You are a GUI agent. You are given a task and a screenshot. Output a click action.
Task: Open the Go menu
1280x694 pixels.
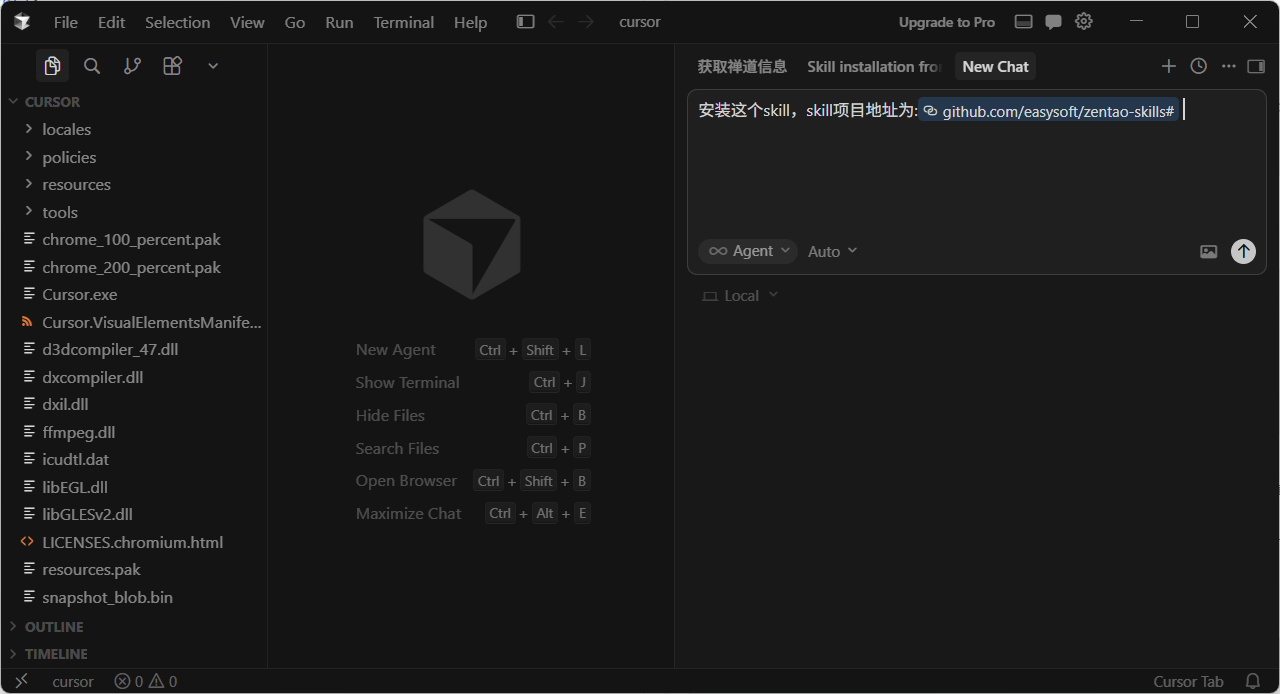(x=295, y=22)
